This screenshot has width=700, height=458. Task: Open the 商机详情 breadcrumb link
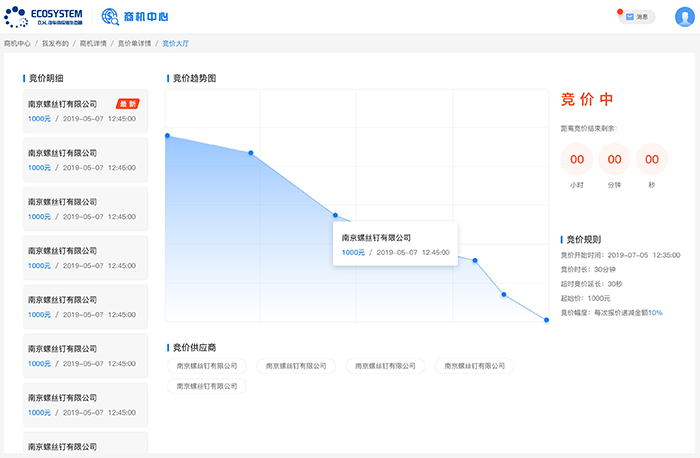click(x=93, y=43)
